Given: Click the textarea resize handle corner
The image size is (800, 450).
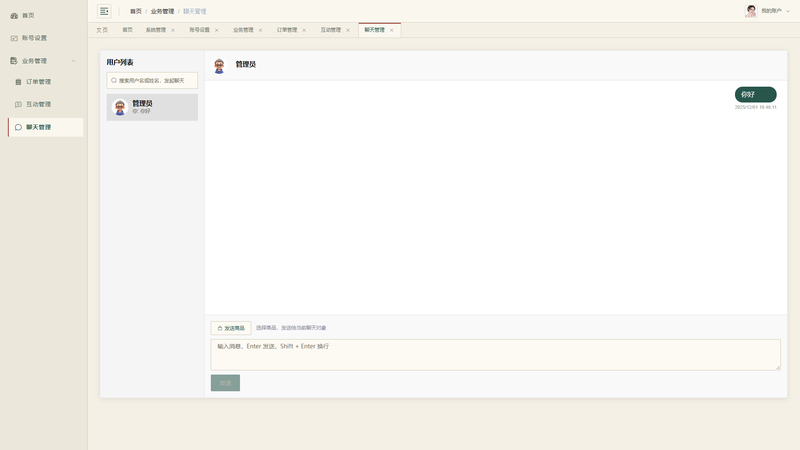Looking at the screenshot, I should [x=778, y=367].
